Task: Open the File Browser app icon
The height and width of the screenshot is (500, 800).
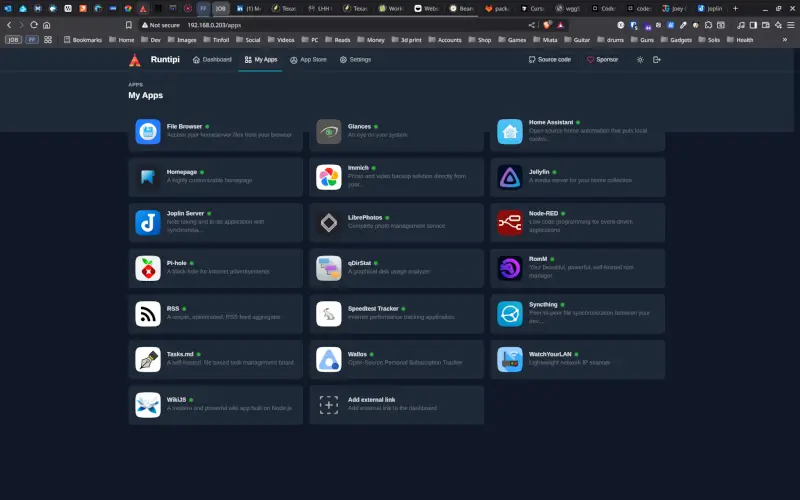Action: coord(148,132)
